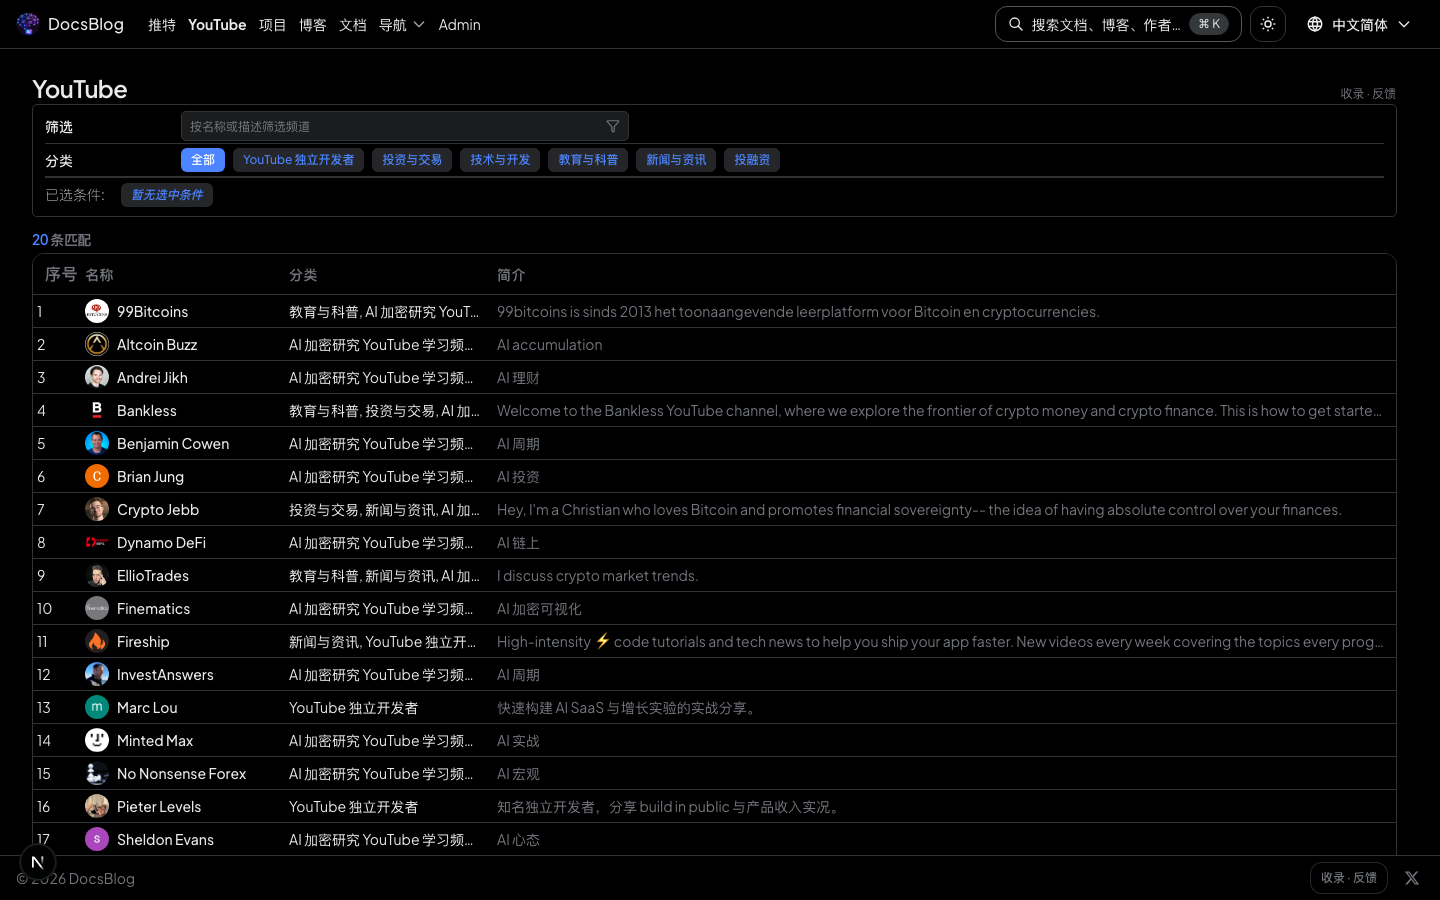Click the Fireship flame avatar

coord(97,642)
